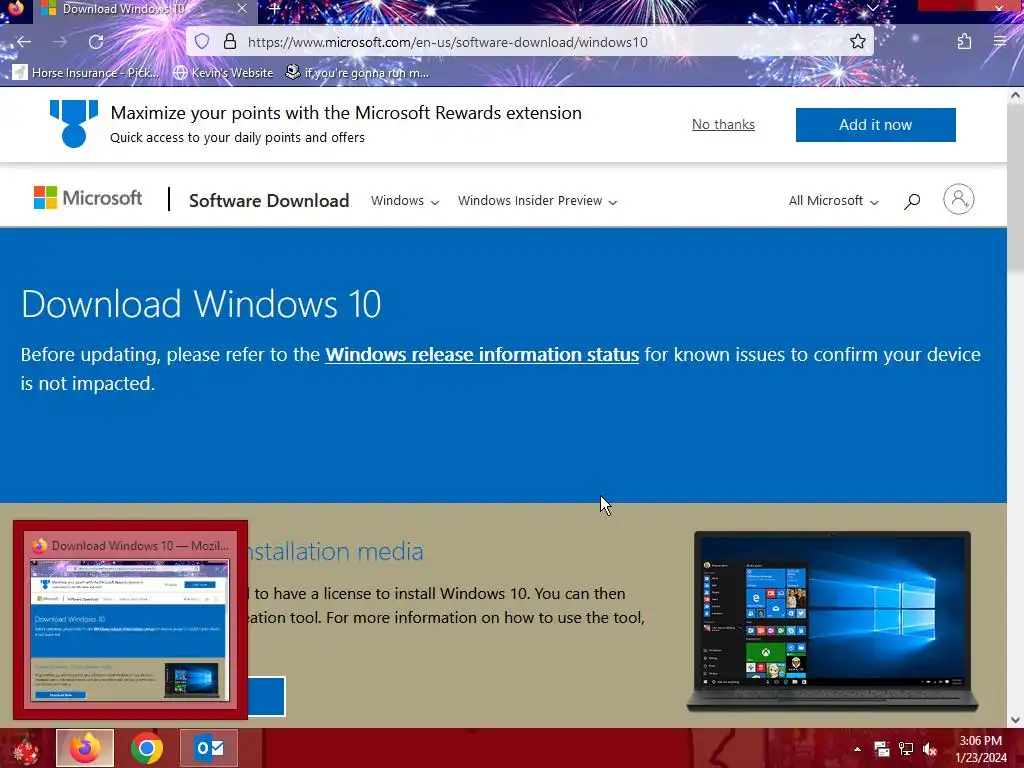Select the Download Windows 10 tab
1024x768 pixels.
(144, 9)
